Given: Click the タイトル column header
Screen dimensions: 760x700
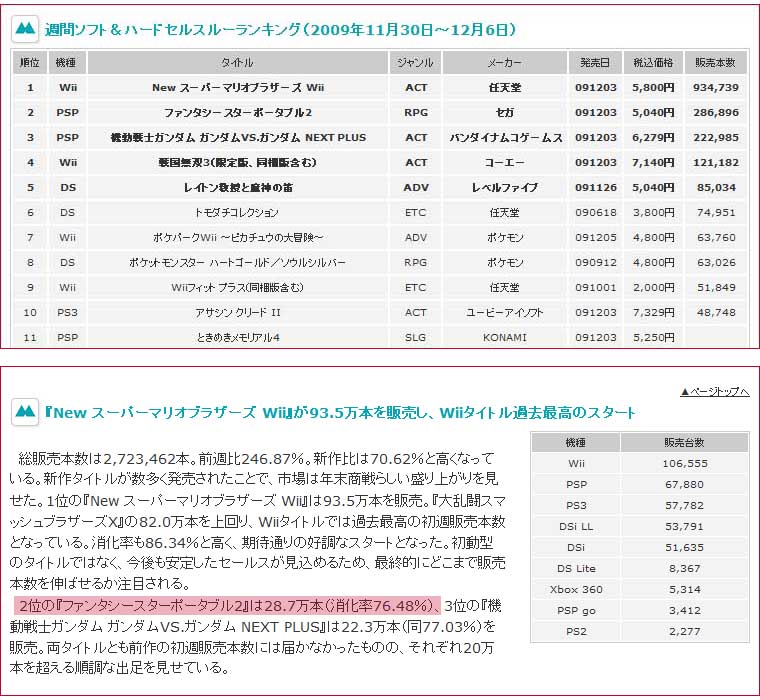Looking at the screenshot, I should point(238,62).
